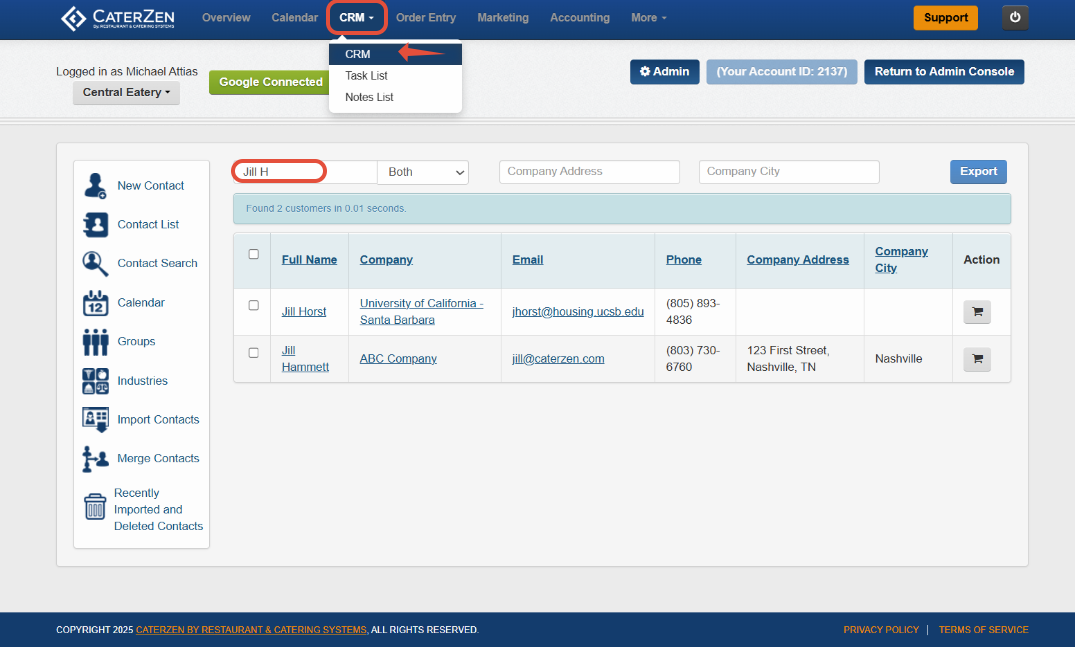Check the Jill Horst row checkbox
The height and width of the screenshot is (647, 1075).
[254, 306]
